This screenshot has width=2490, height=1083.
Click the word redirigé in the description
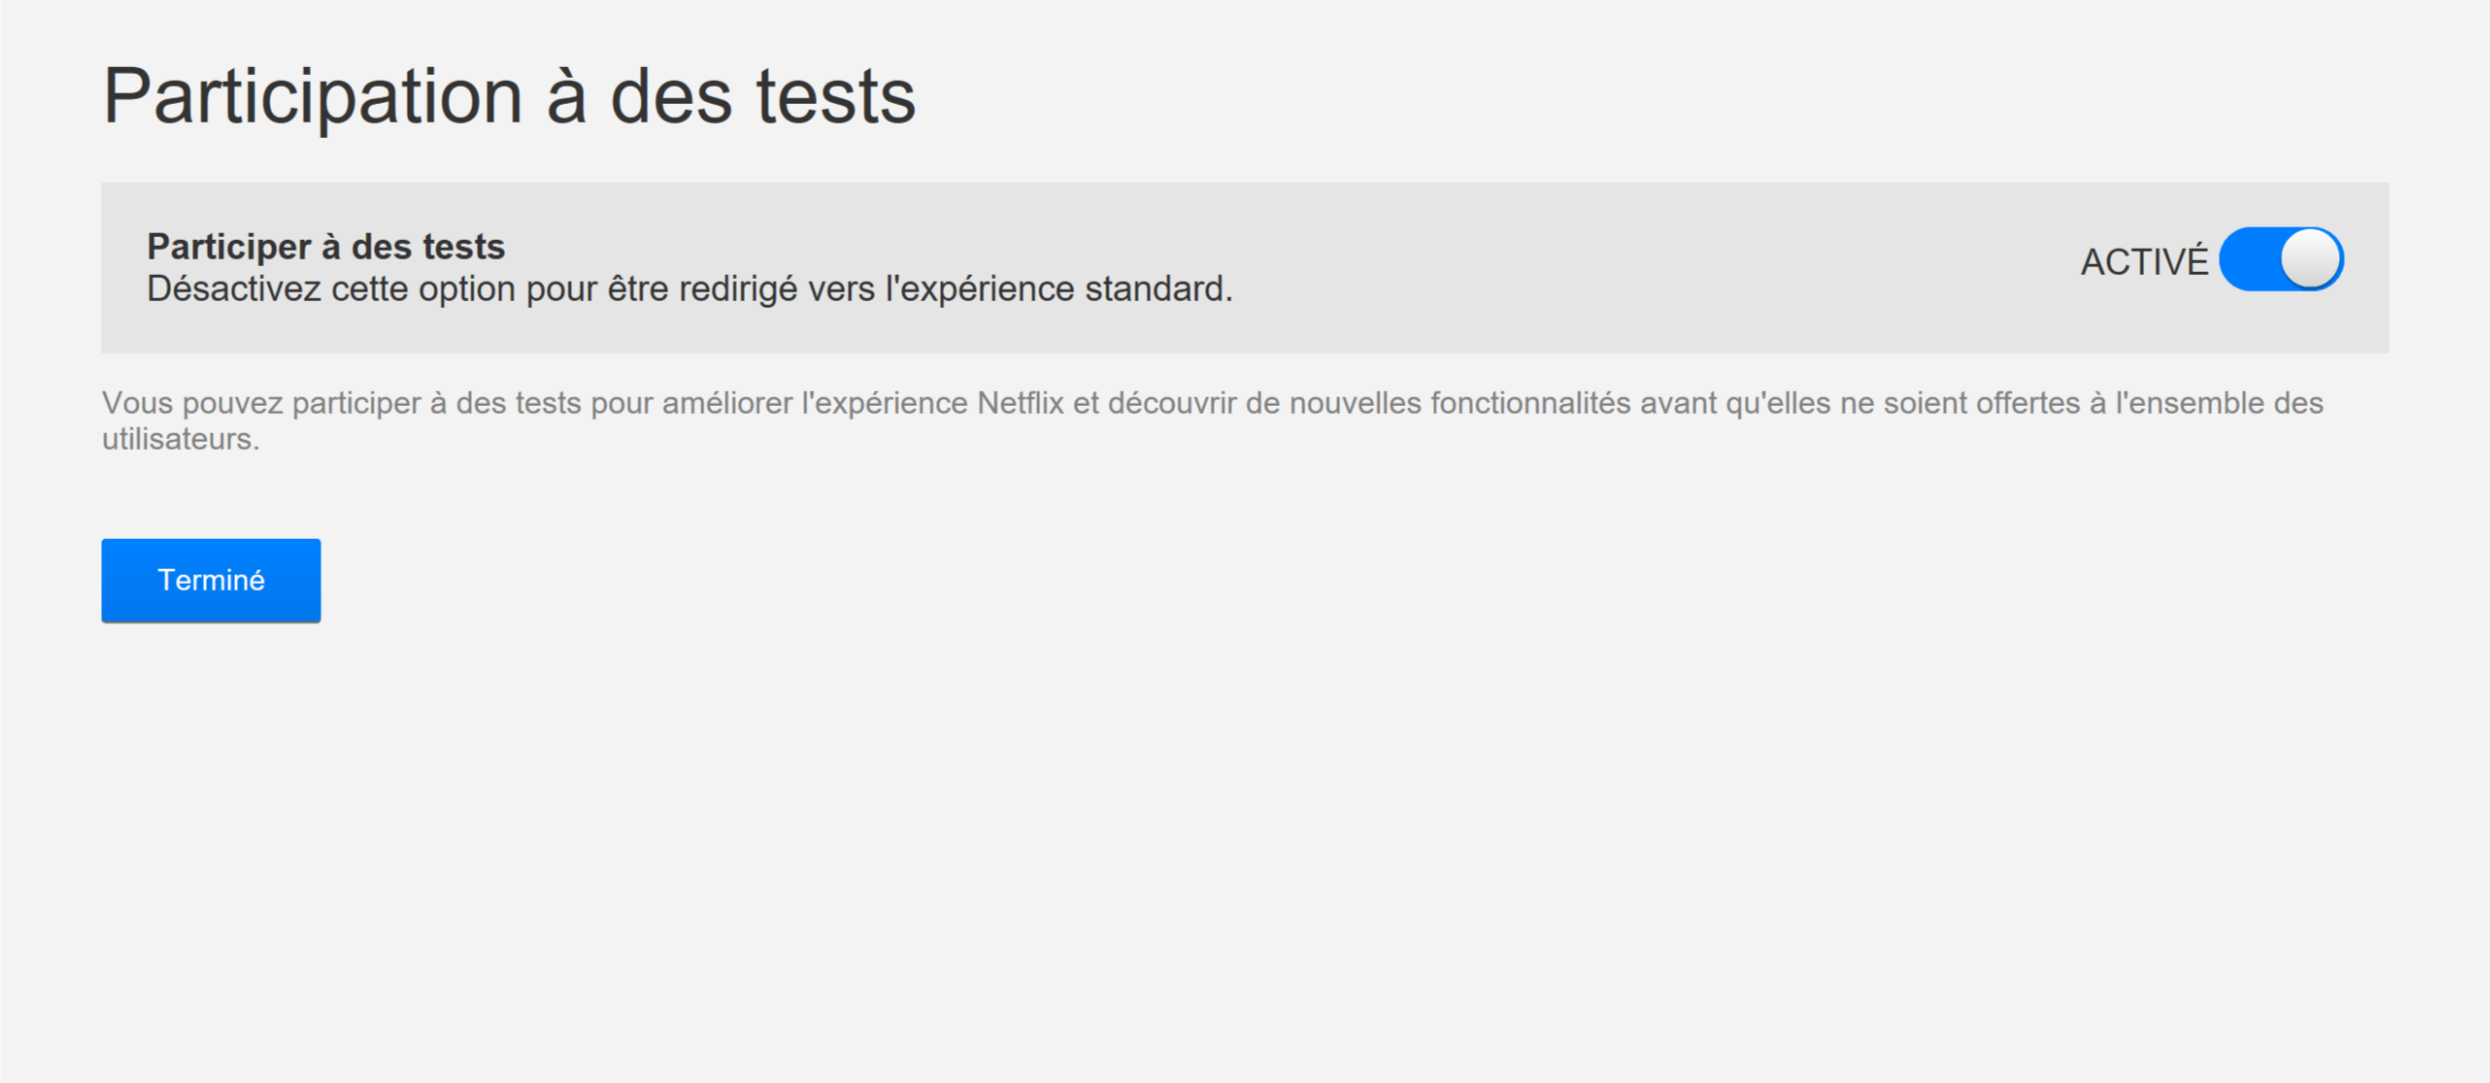point(739,289)
